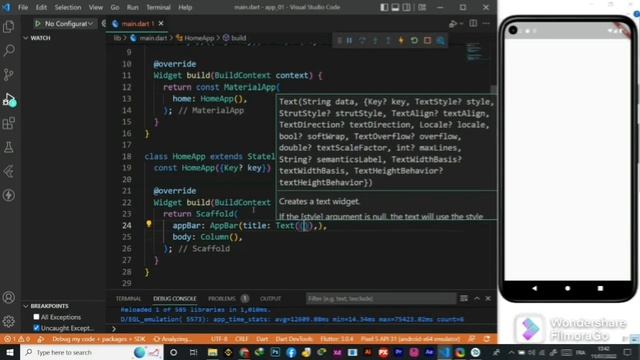Image resolution: width=640 pixels, height=360 pixels.
Task: Switch to the DEBUG CONSOLE tab
Action: coord(175,299)
